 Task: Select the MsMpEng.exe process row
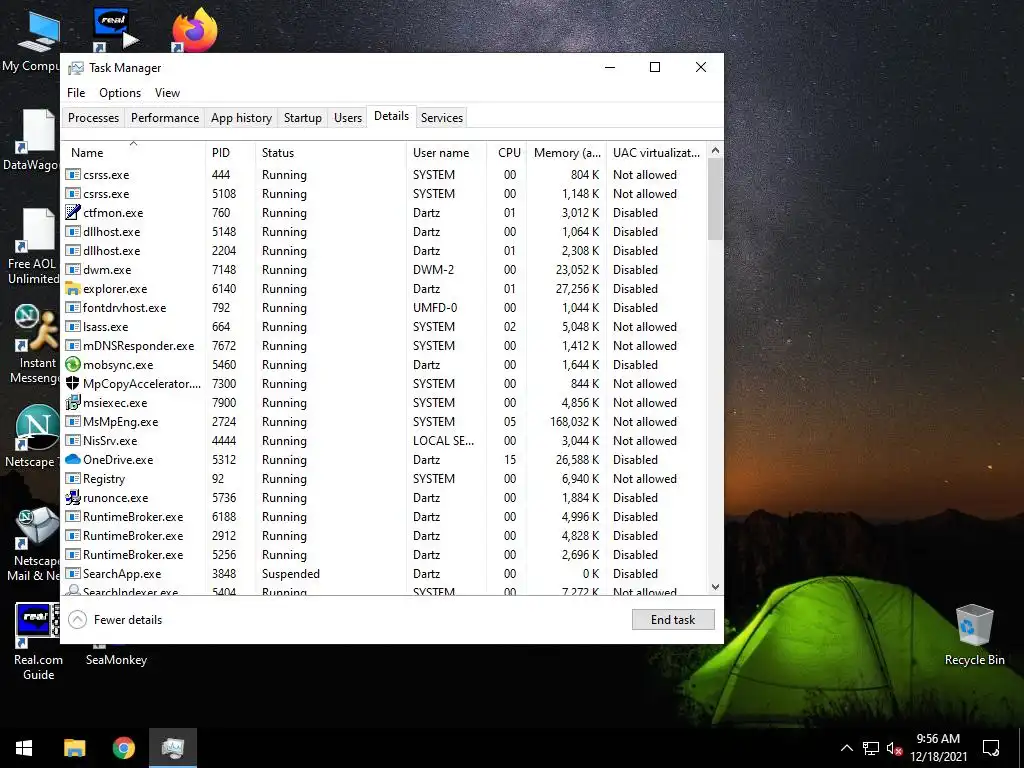click(x=385, y=421)
